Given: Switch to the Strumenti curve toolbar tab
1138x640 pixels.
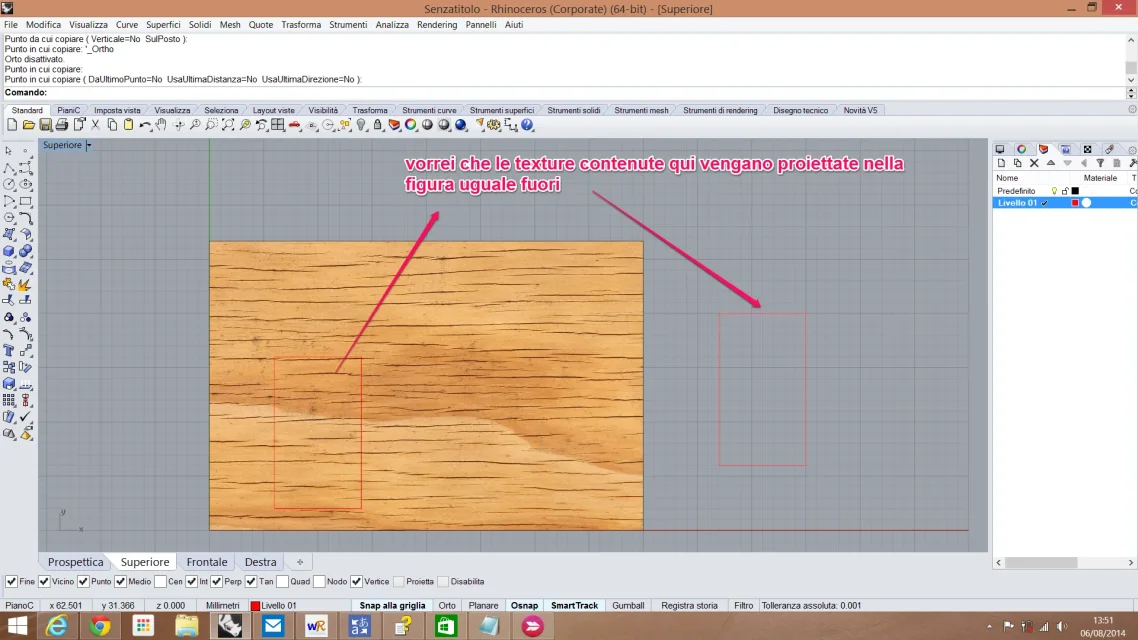Looking at the screenshot, I should point(429,110).
